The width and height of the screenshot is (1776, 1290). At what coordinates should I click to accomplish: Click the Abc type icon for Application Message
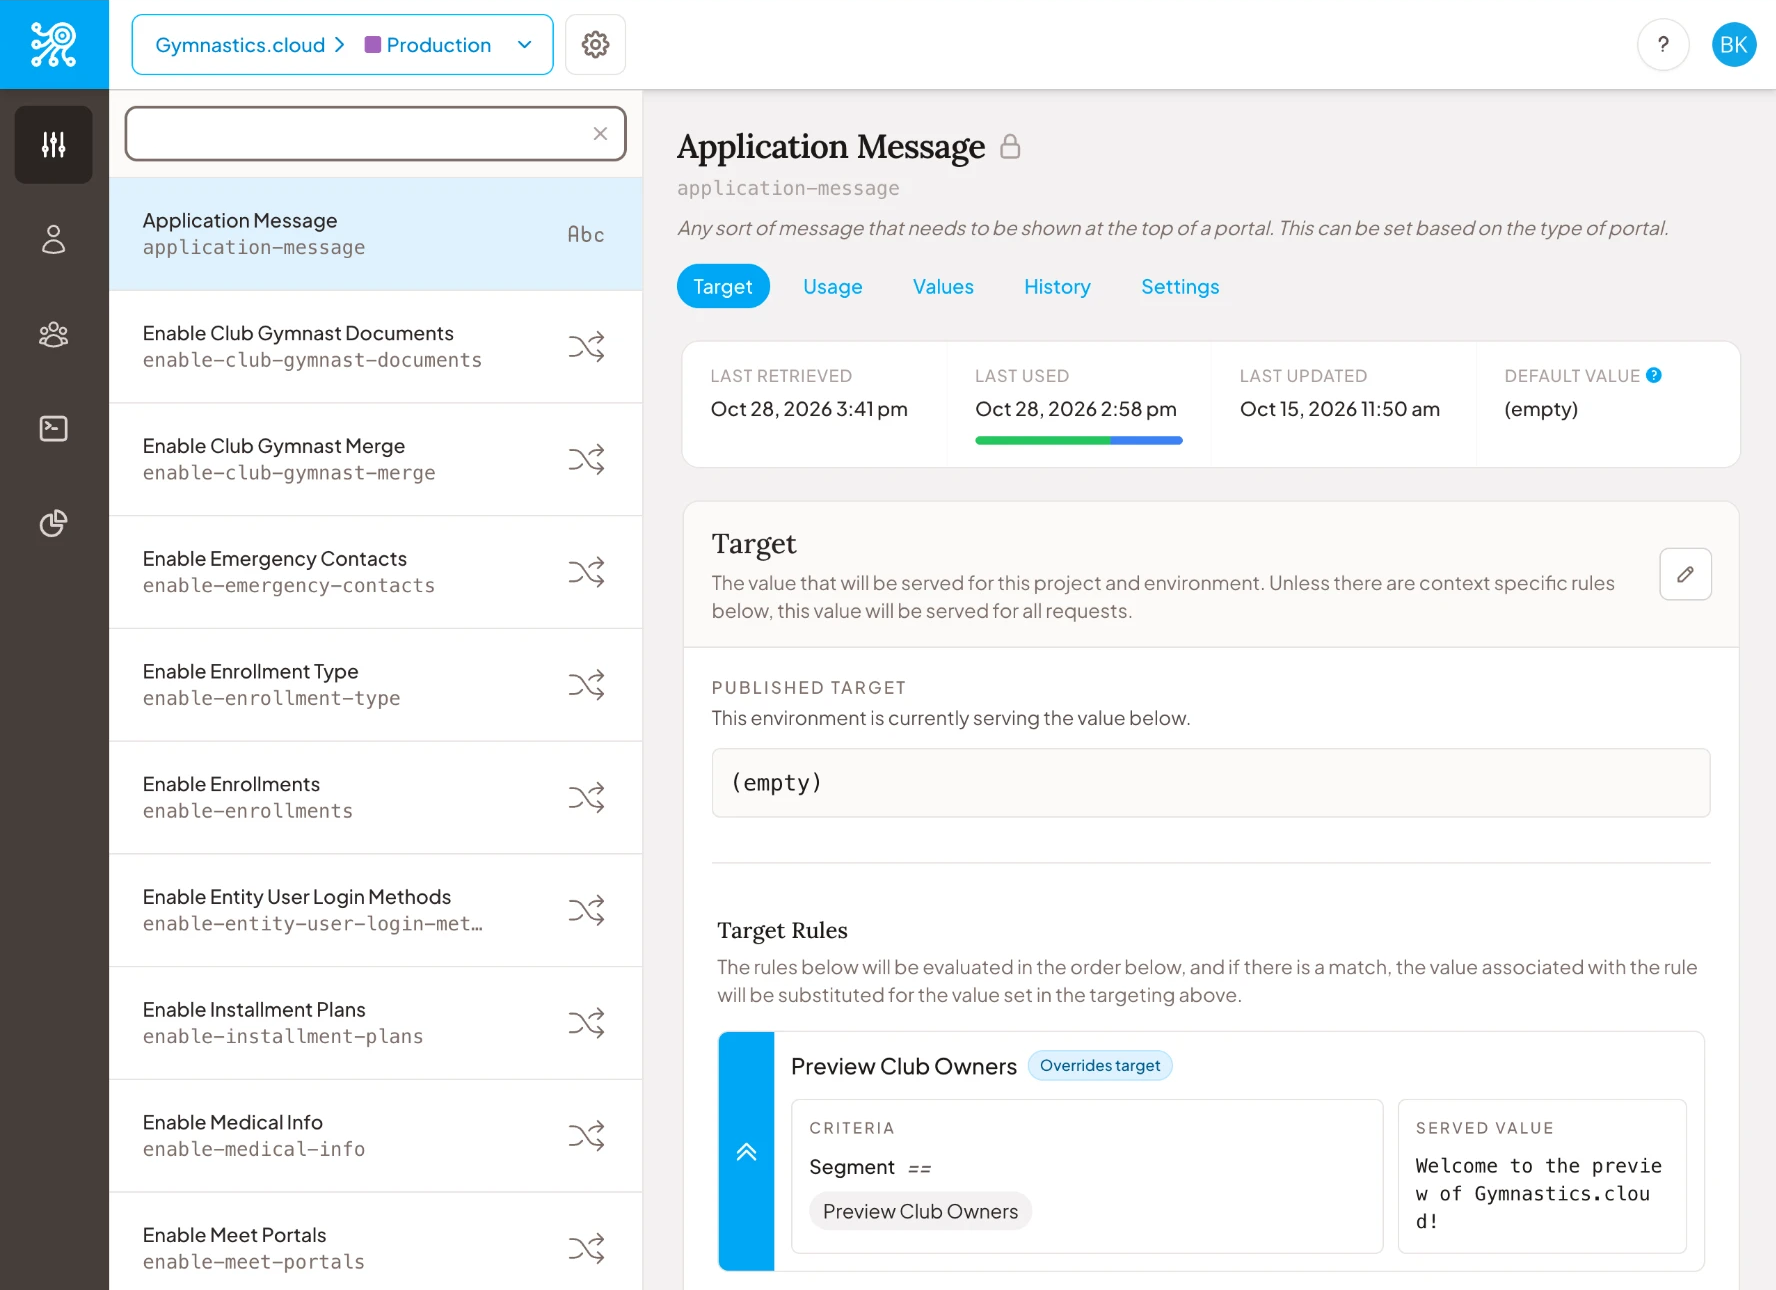pyautogui.click(x=586, y=234)
